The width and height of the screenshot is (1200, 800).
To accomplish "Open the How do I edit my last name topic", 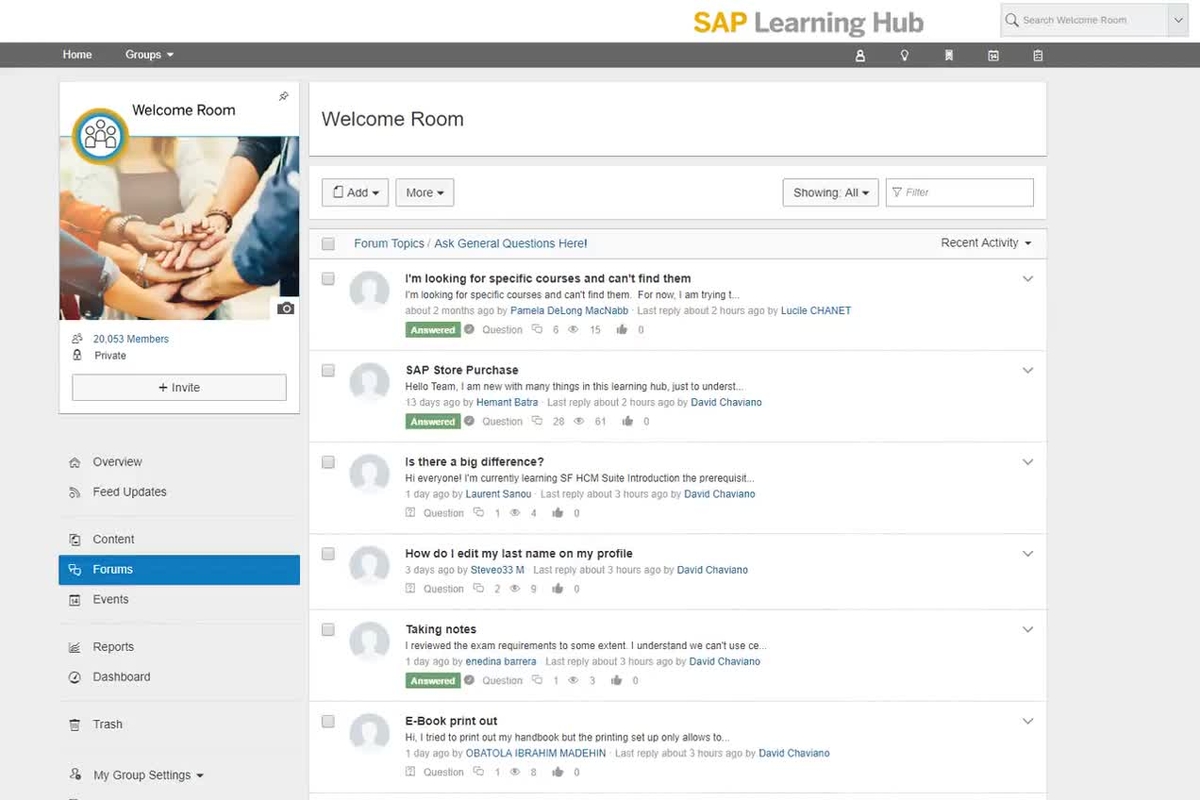I will tap(519, 553).
